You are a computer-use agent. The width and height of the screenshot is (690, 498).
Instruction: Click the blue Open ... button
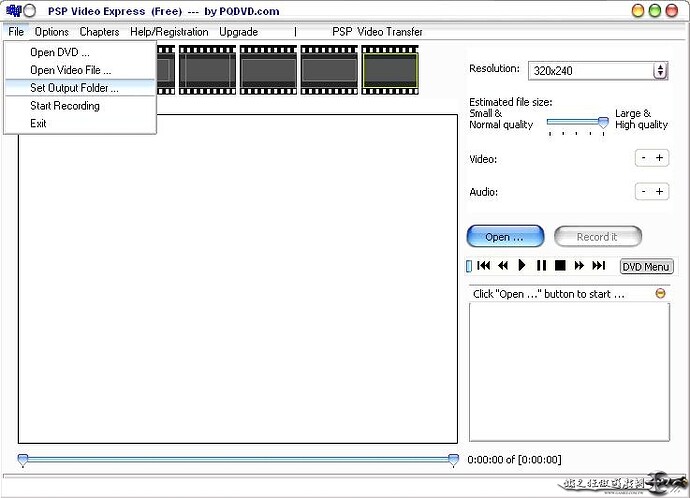coord(505,237)
